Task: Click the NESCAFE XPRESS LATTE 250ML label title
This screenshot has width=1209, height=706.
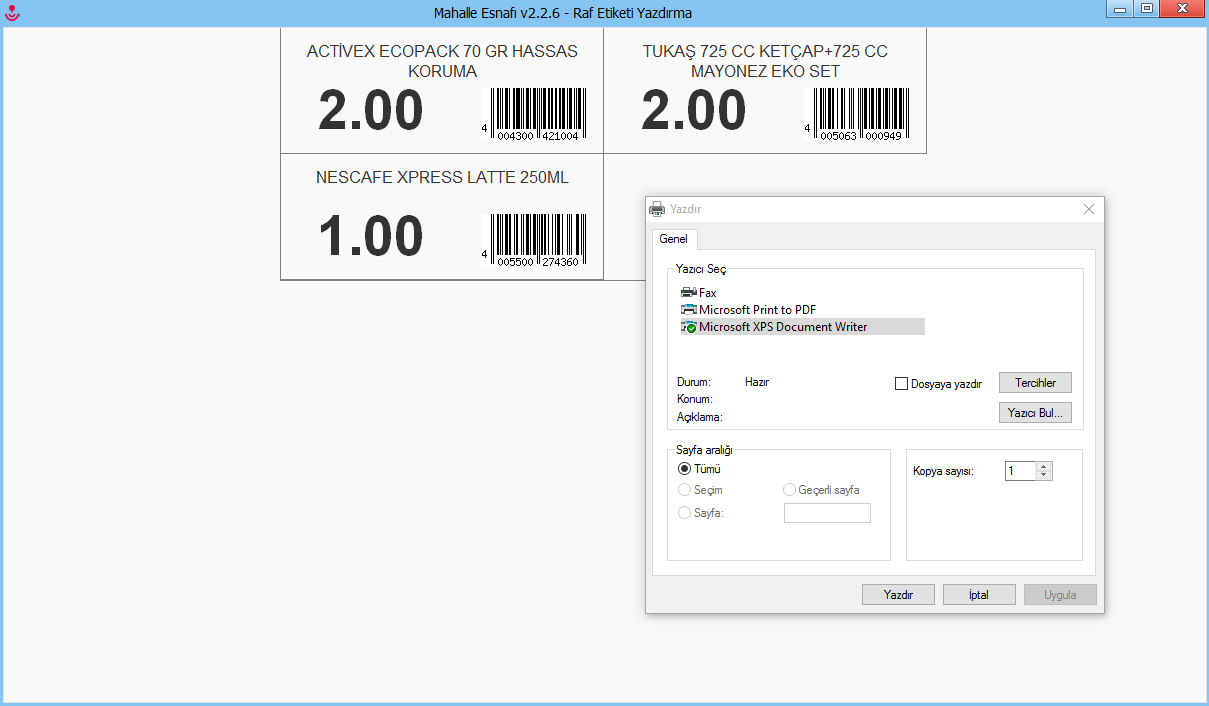Action: pos(442,177)
